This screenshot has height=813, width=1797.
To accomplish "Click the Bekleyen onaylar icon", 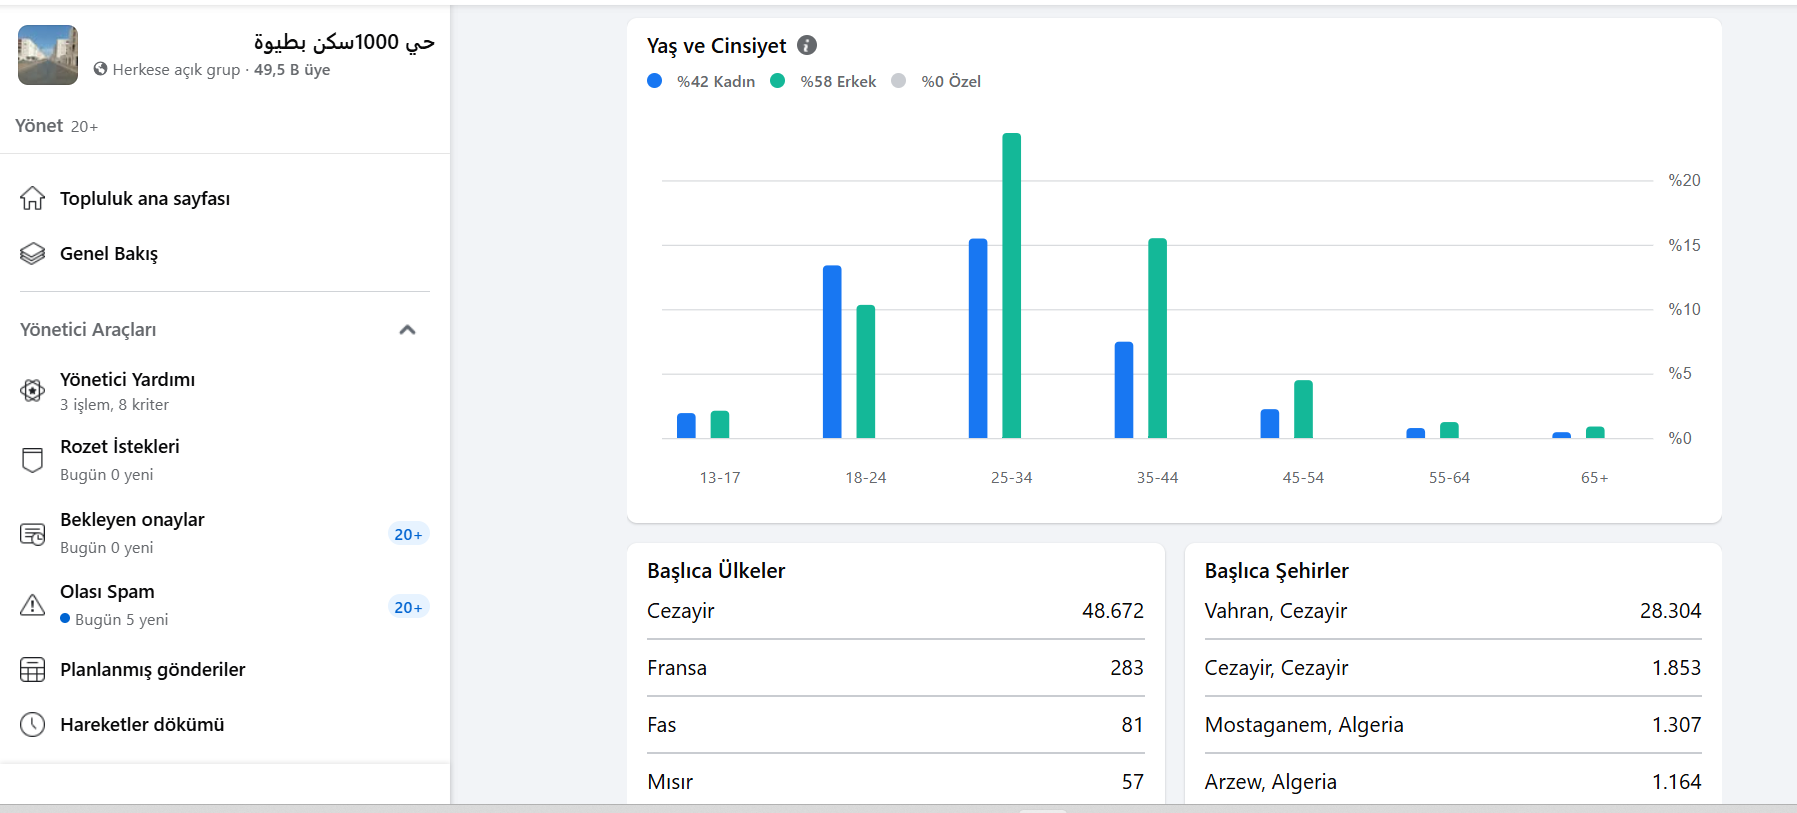I will [32, 534].
